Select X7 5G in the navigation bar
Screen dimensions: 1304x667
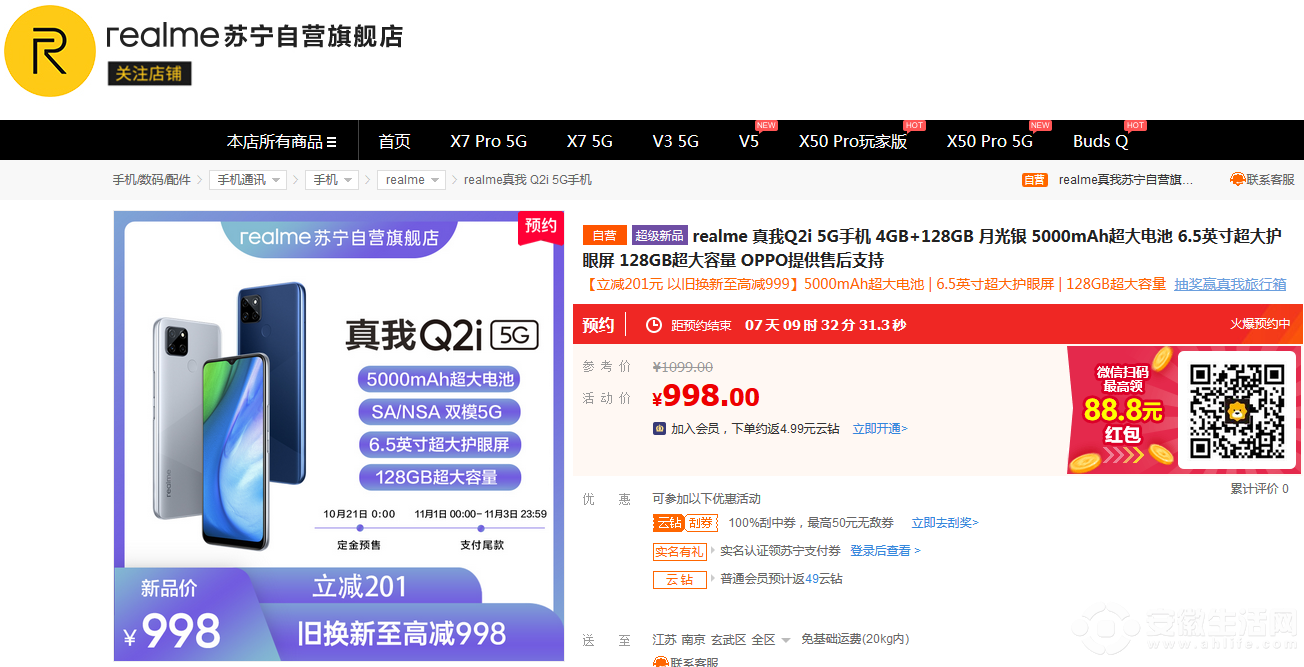pos(589,141)
